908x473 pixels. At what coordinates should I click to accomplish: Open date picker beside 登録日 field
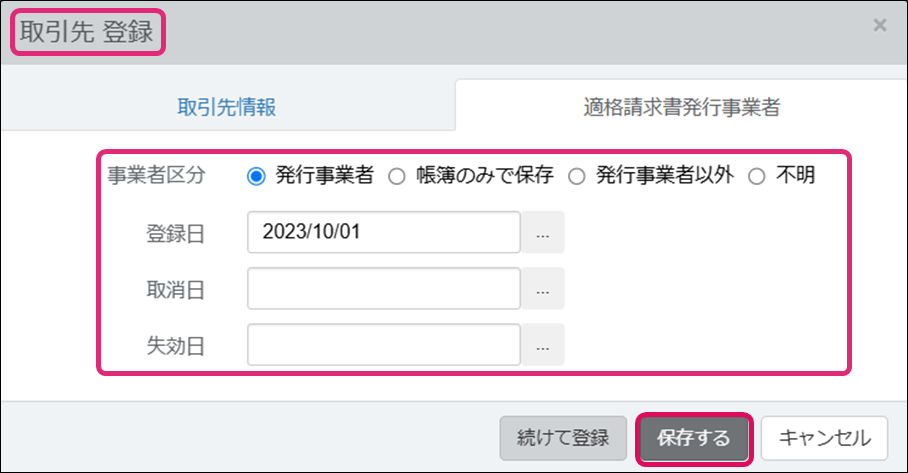(543, 232)
